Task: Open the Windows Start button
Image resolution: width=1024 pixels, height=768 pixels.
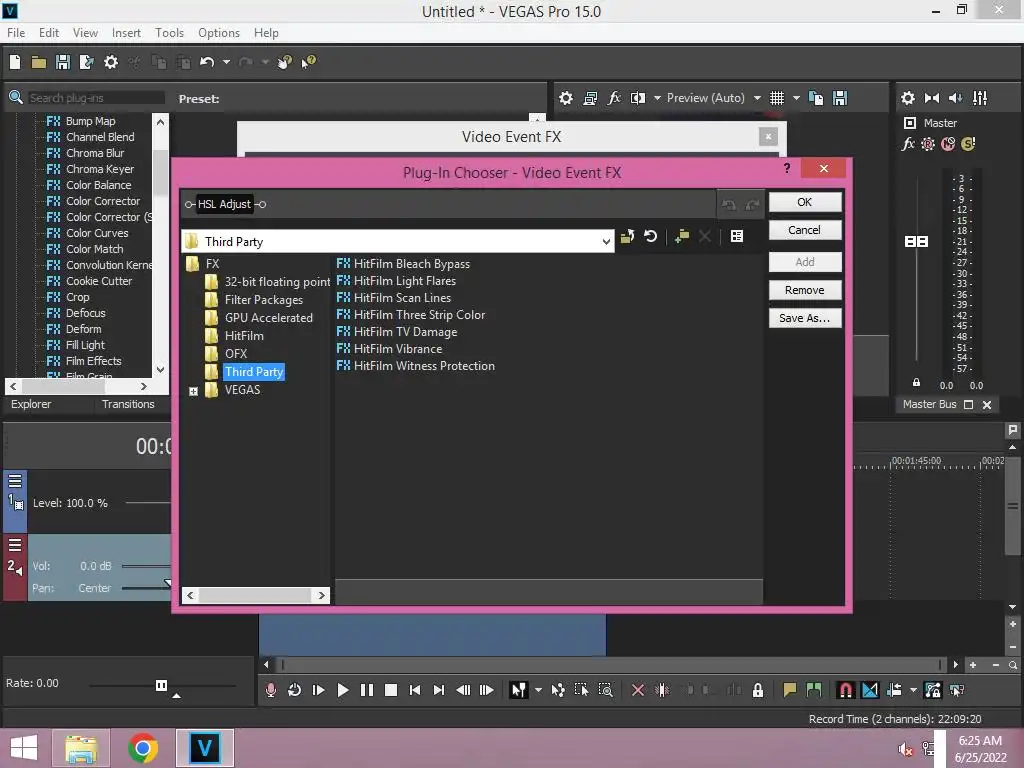Action: click(24, 748)
